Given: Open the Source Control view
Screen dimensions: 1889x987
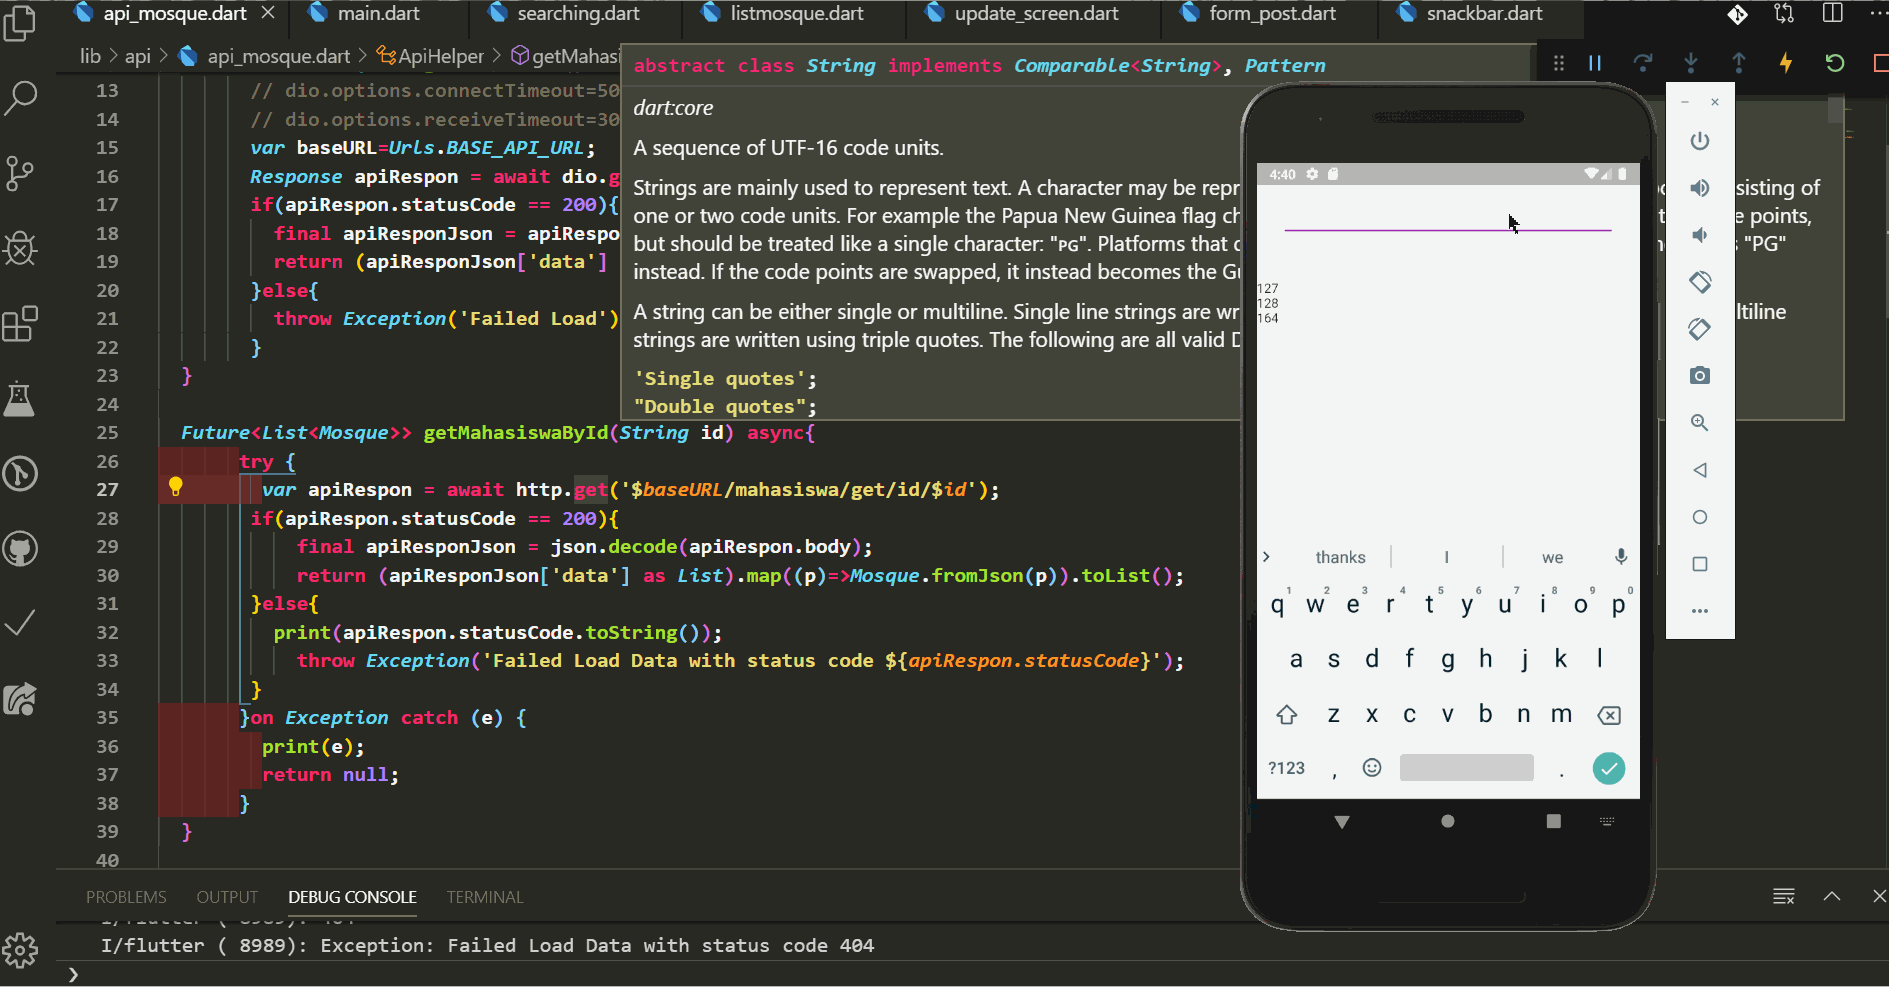Looking at the screenshot, I should point(20,173).
